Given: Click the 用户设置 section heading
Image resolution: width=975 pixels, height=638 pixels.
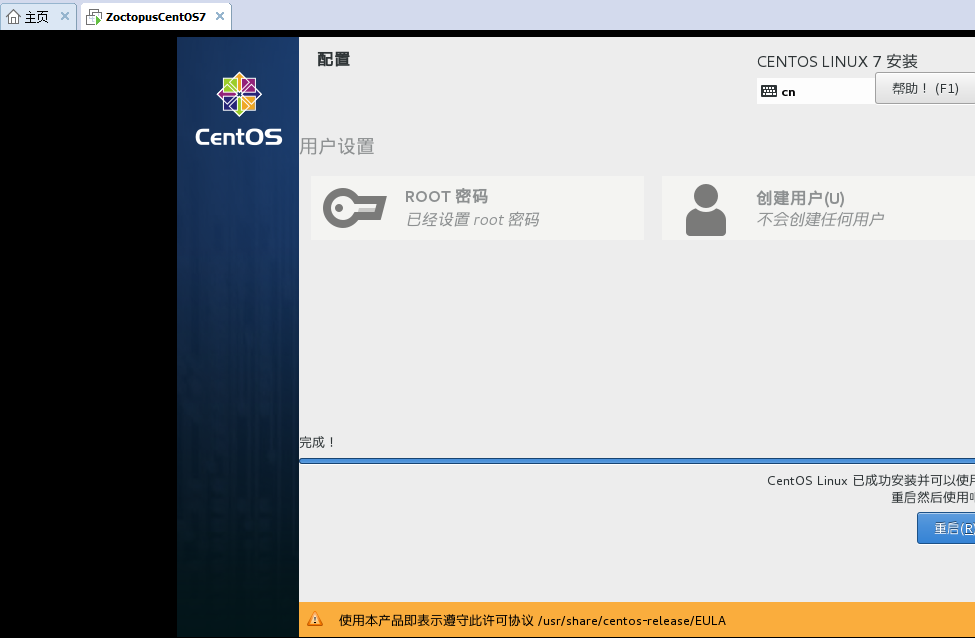Looking at the screenshot, I should [337, 146].
